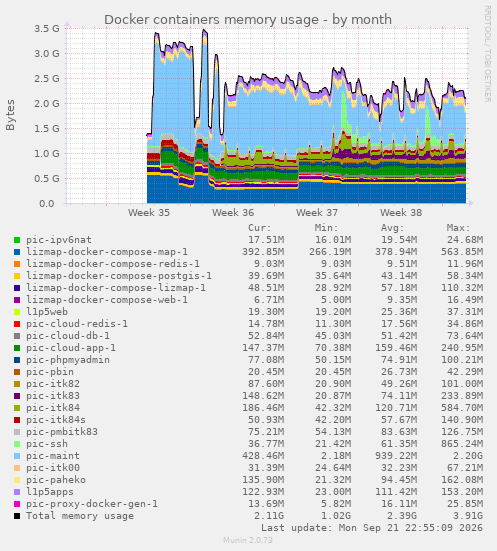Viewport: 497px width, 551px height.
Task: Click the 'pic-maint' legend label
Action: point(53,456)
